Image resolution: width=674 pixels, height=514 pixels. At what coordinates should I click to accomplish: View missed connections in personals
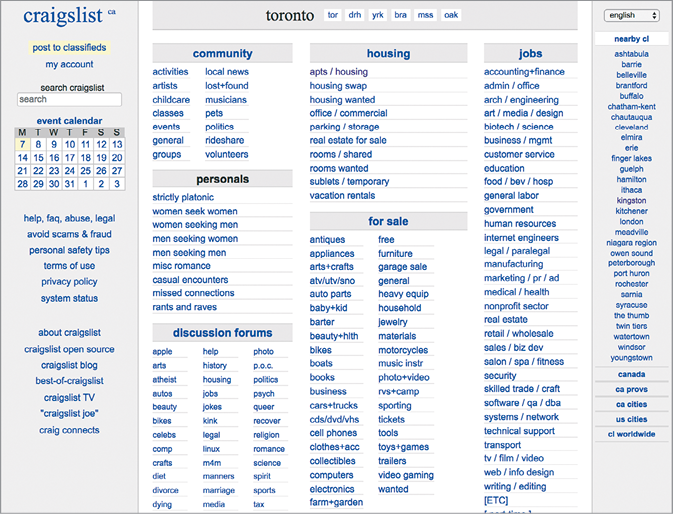click(194, 293)
